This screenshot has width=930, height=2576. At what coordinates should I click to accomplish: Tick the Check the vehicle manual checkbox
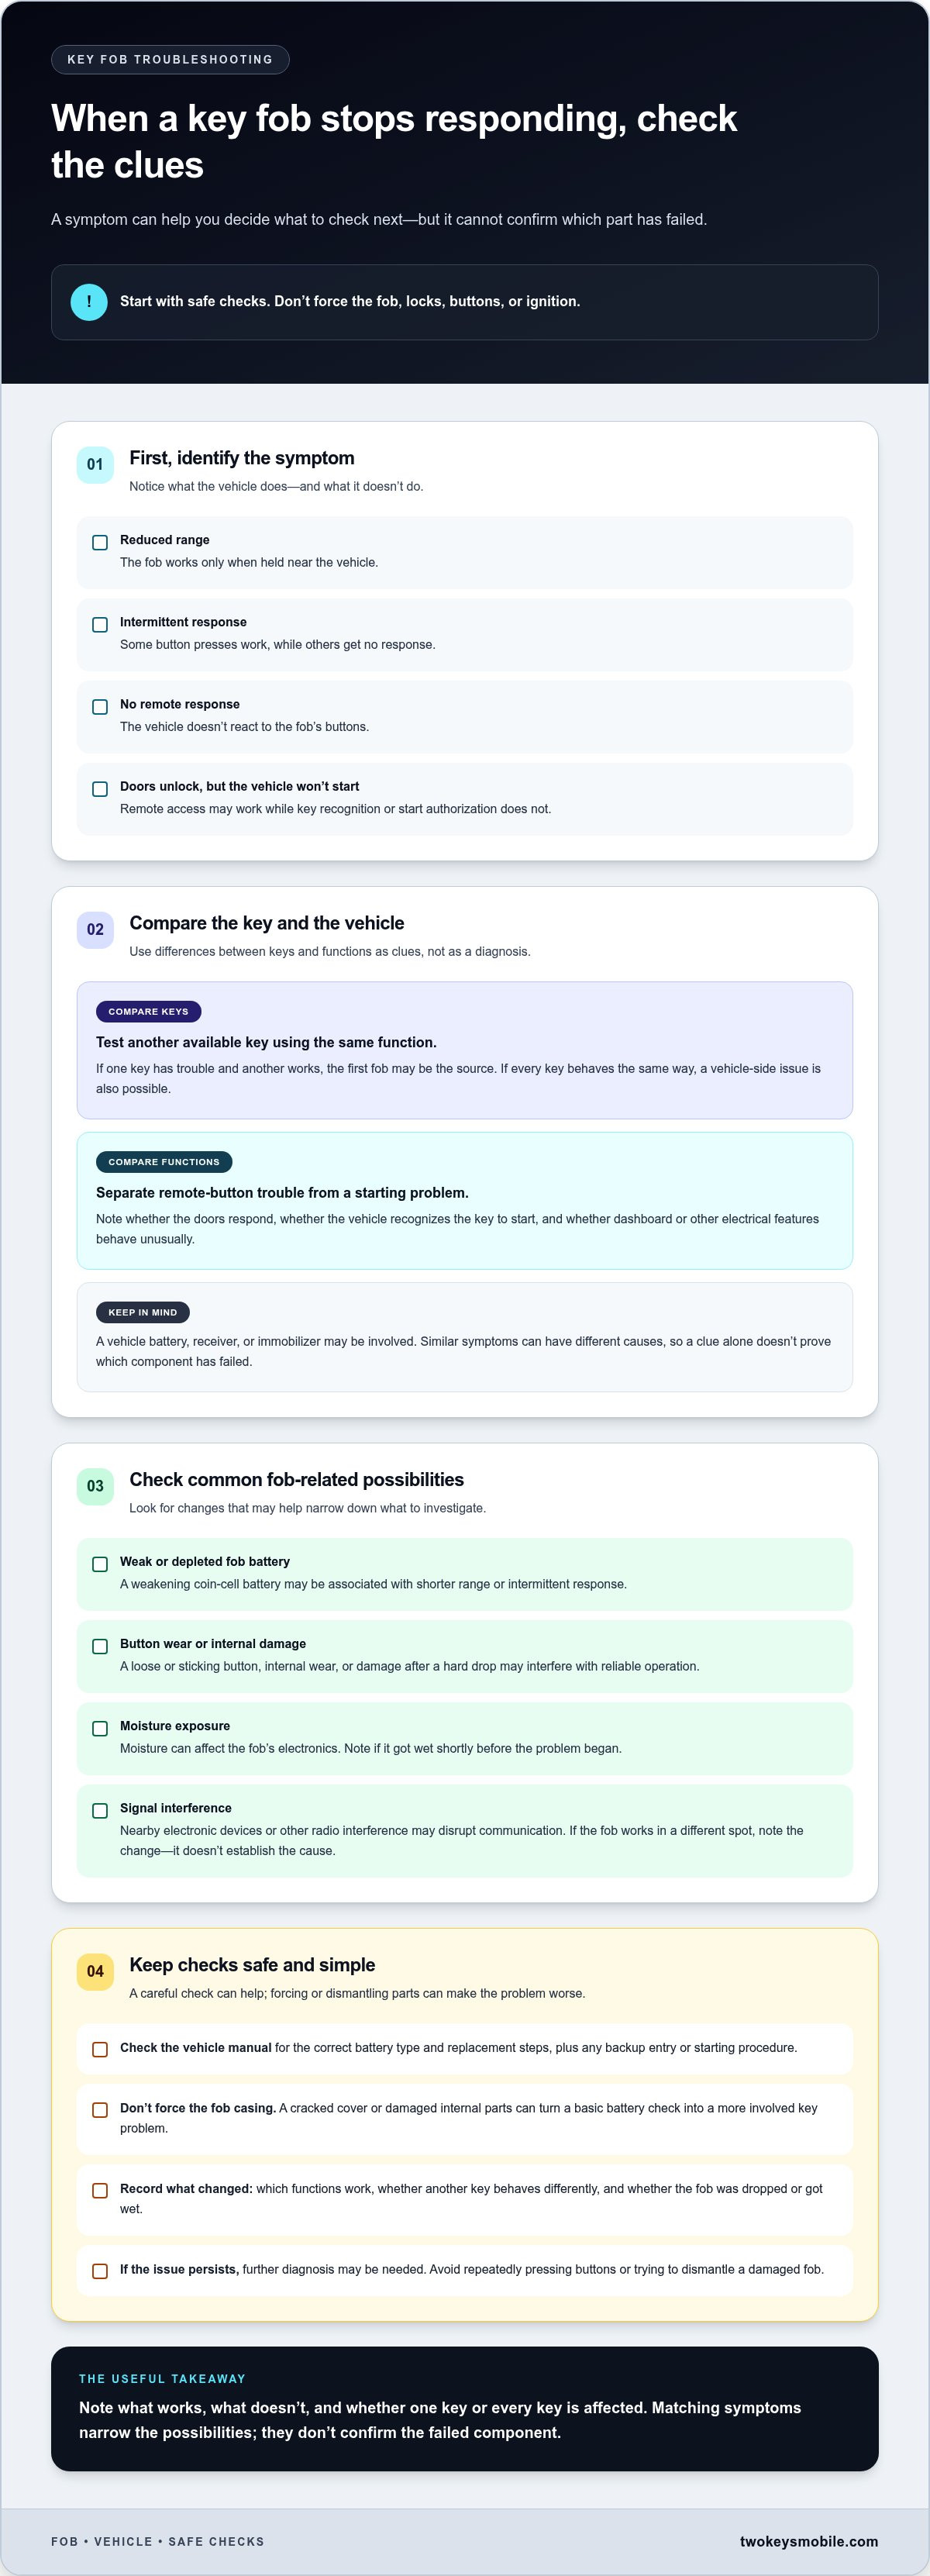(100, 2050)
